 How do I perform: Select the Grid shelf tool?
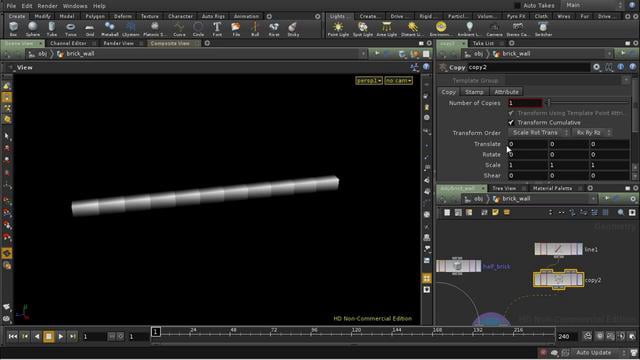[90, 29]
